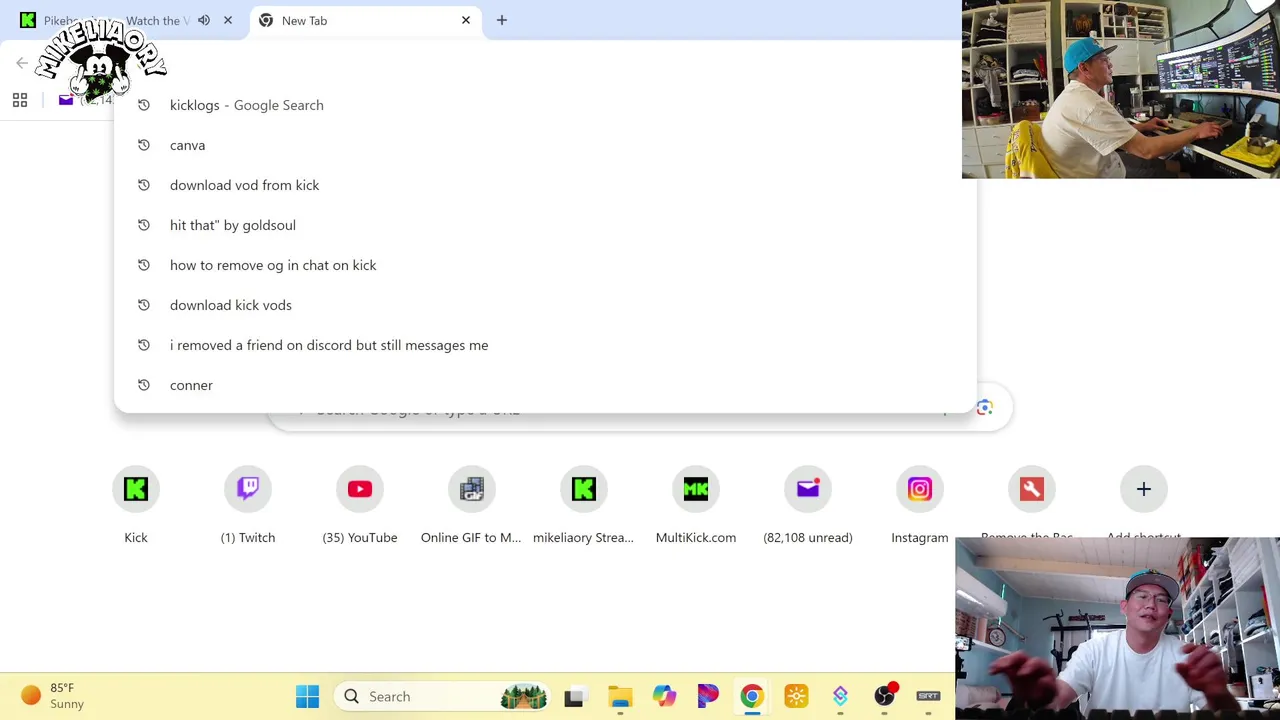The width and height of the screenshot is (1280, 720).
Task: Open the Online GIF to M... shortcut
Action: point(472,506)
